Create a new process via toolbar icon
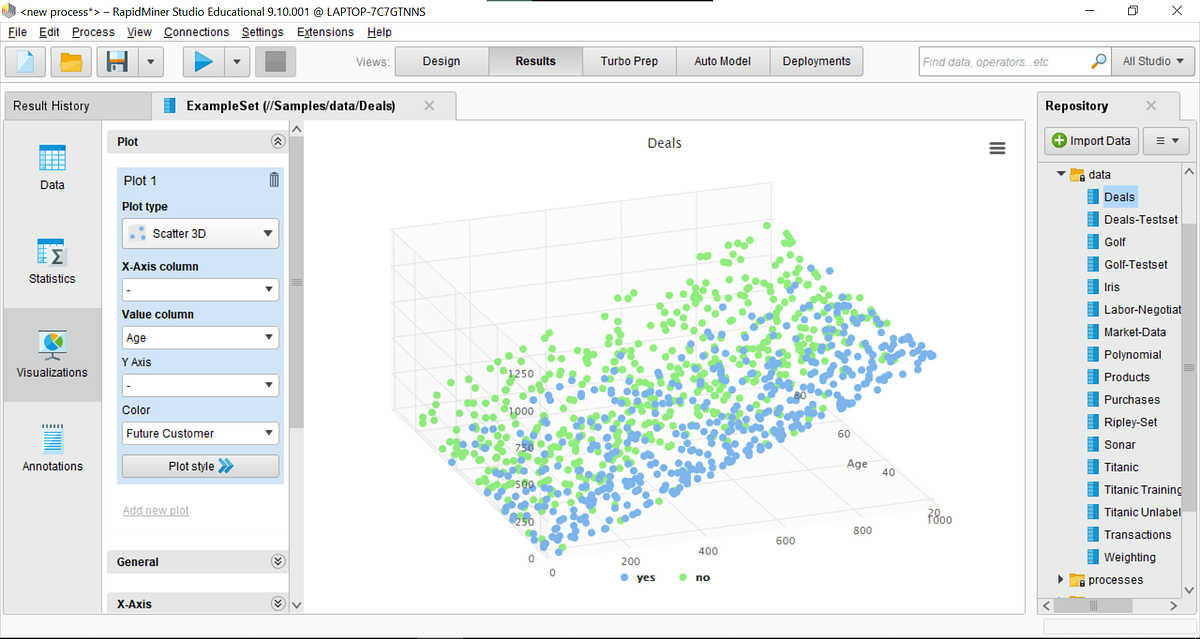 click(x=25, y=61)
